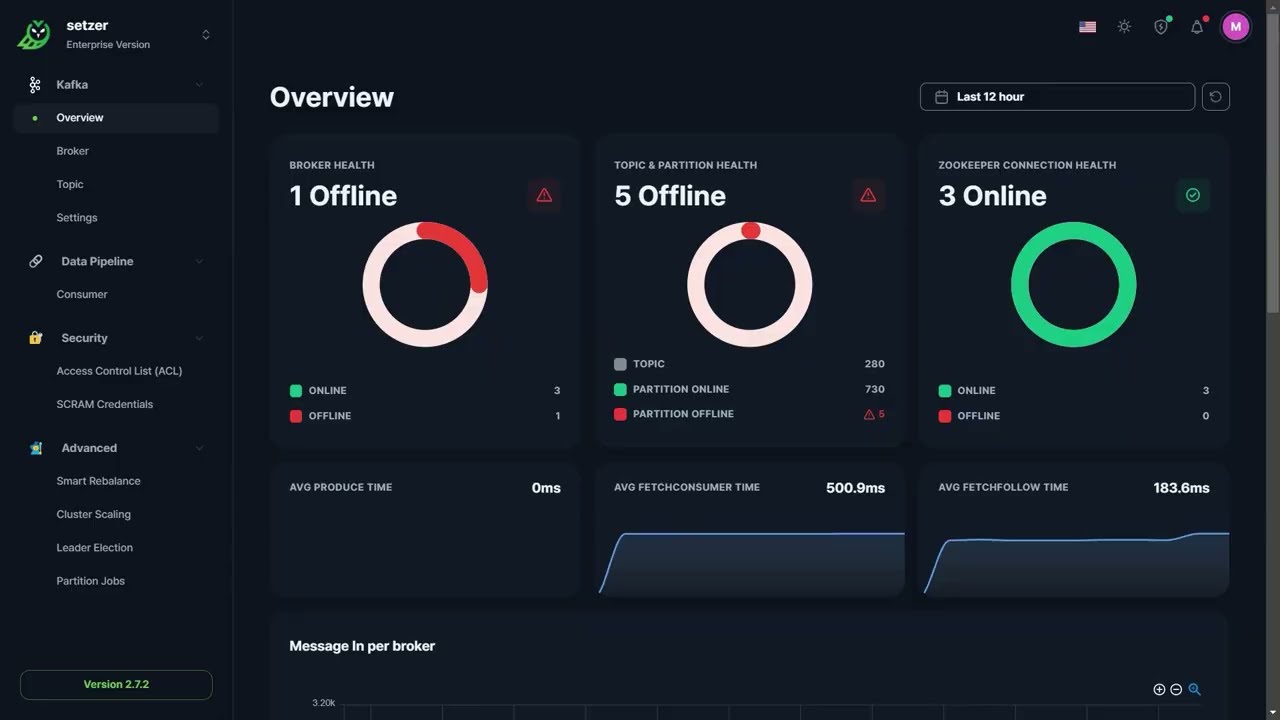Screen dimensions: 1280x720
Task: Click the 3 Online heading
Action: pos(992,196)
